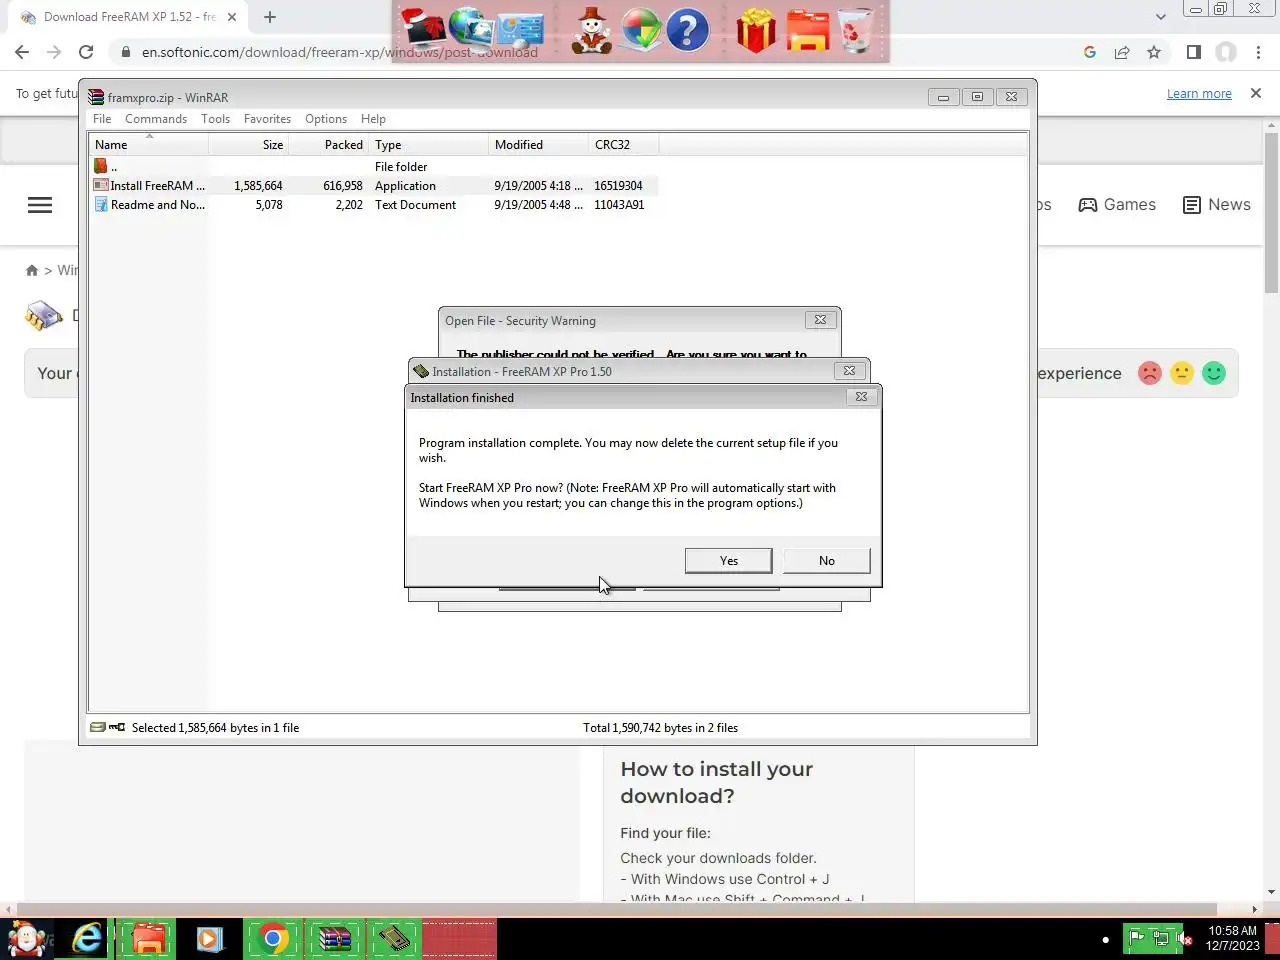Click the WinRAR status bar drive icon
Viewport: 1280px width, 960px height.
tap(97, 727)
